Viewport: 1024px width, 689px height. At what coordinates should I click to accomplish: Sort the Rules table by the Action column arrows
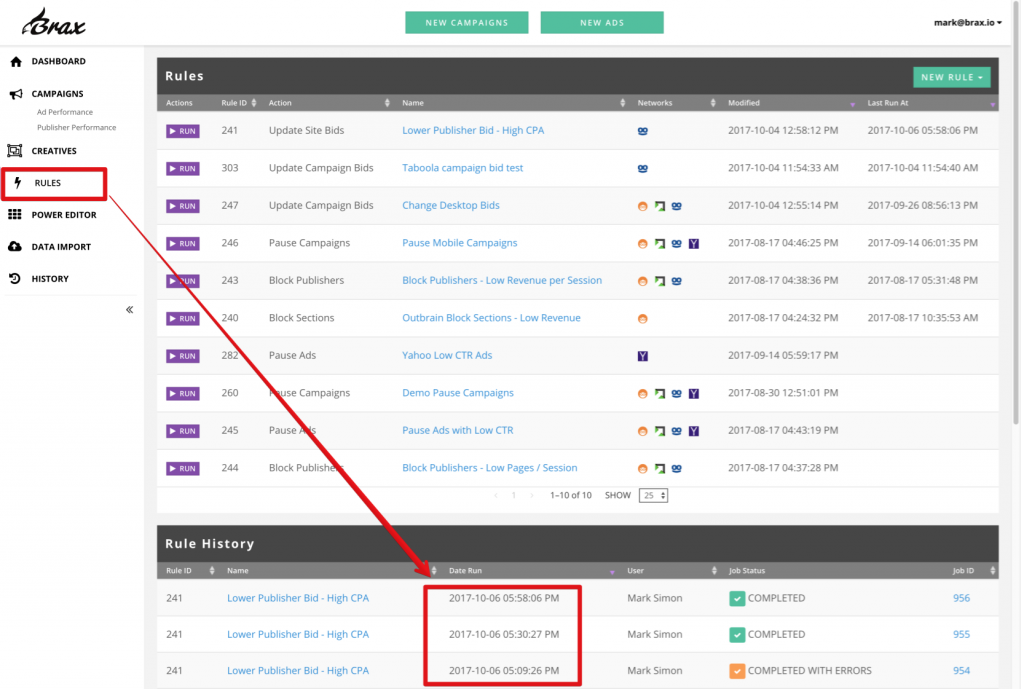pos(387,103)
